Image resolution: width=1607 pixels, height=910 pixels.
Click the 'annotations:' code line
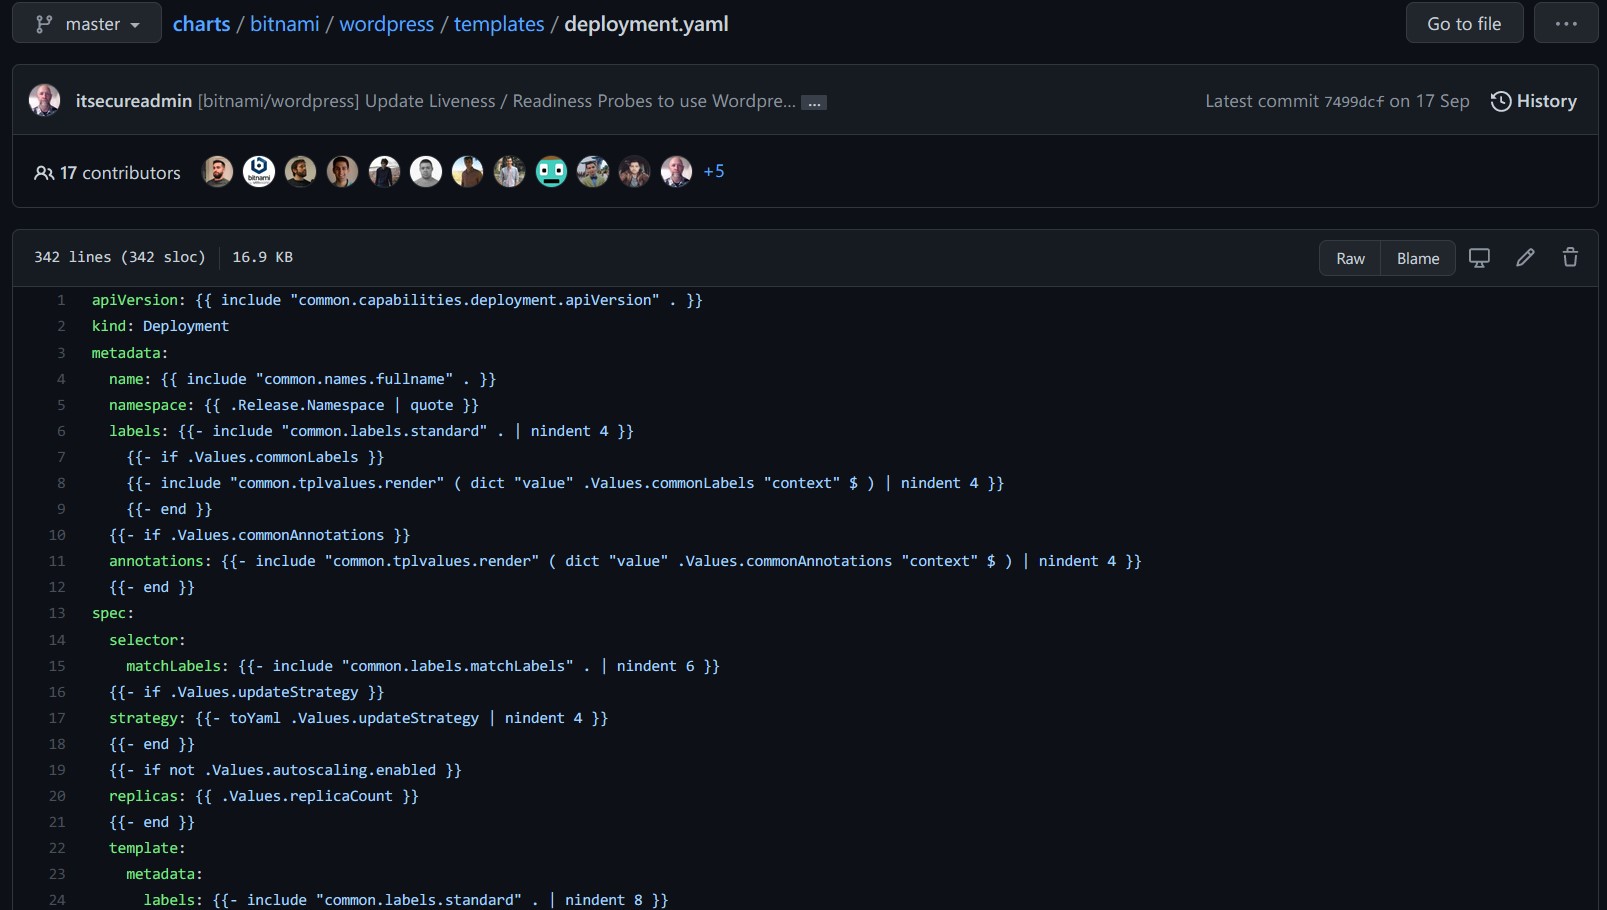[x=625, y=561]
